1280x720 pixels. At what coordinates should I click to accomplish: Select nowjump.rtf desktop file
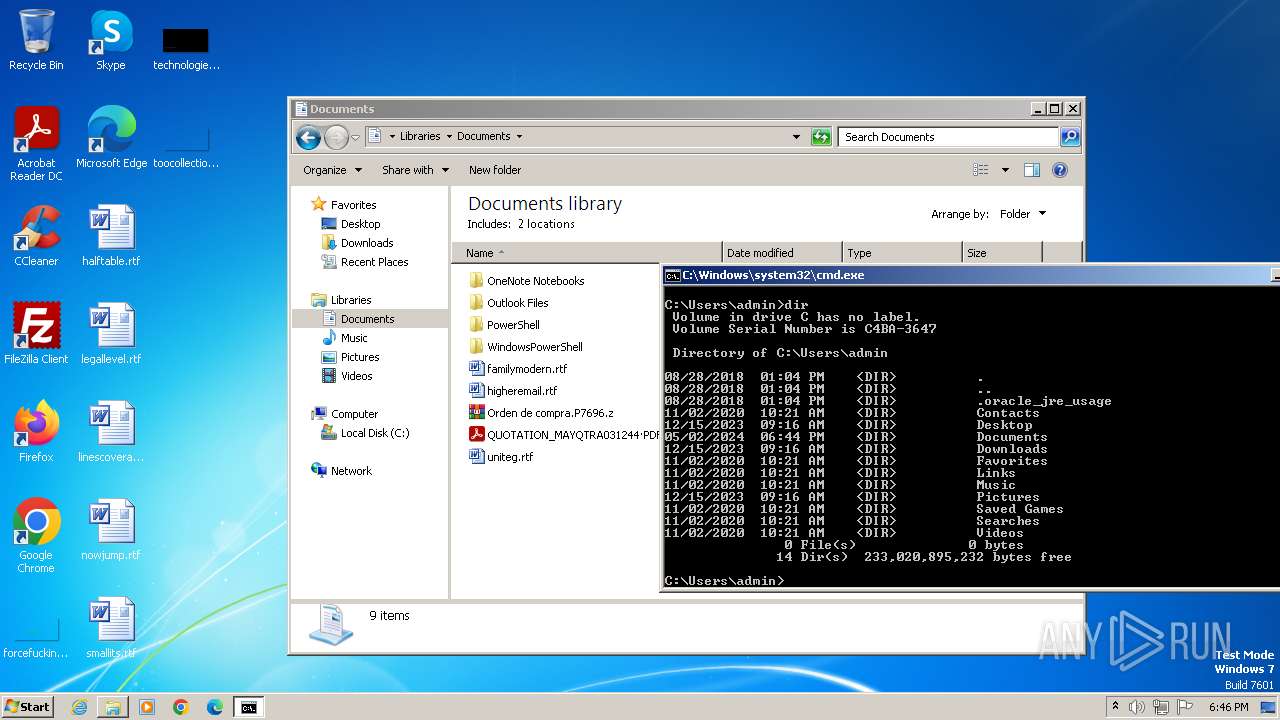click(110, 530)
